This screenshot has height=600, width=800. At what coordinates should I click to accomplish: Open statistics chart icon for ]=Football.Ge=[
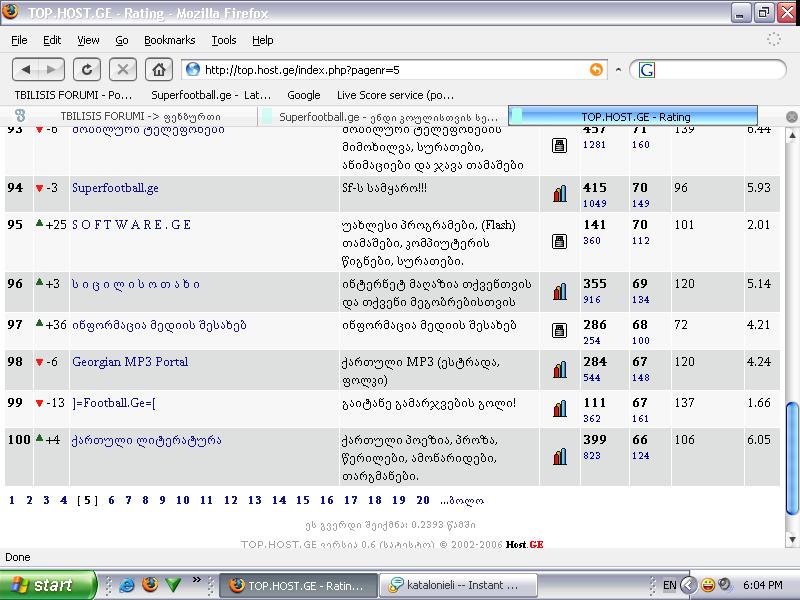tap(560, 408)
